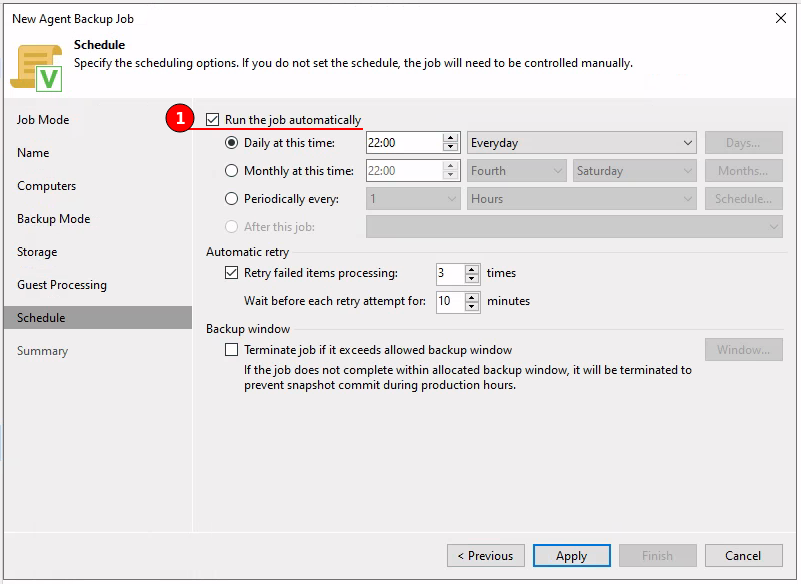Decrease the monthly time with down arrow

[450, 175]
